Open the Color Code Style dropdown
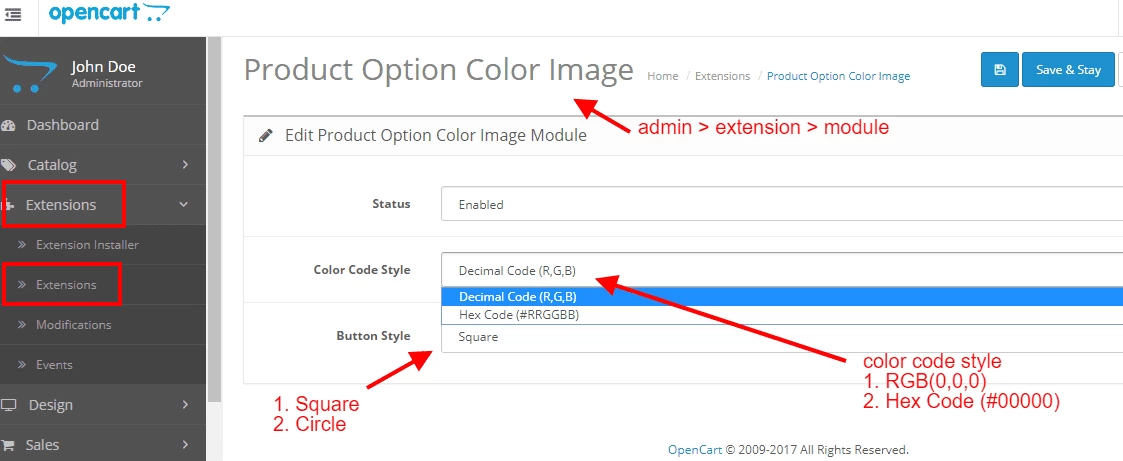 pyautogui.click(x=780, y=270)
